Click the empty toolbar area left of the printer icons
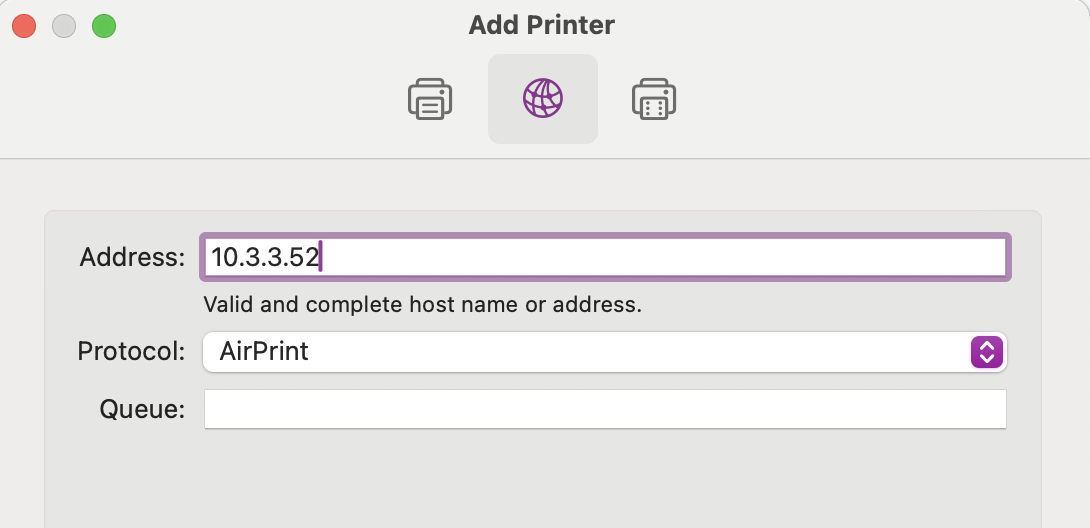Viewport: 1090px width, 528px height. pyautogui.click(x=200, y=99)
